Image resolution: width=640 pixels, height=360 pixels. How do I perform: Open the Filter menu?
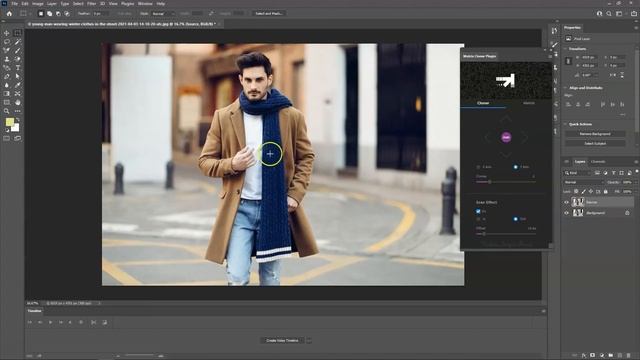pyautogui.click(x=91, y=4)
